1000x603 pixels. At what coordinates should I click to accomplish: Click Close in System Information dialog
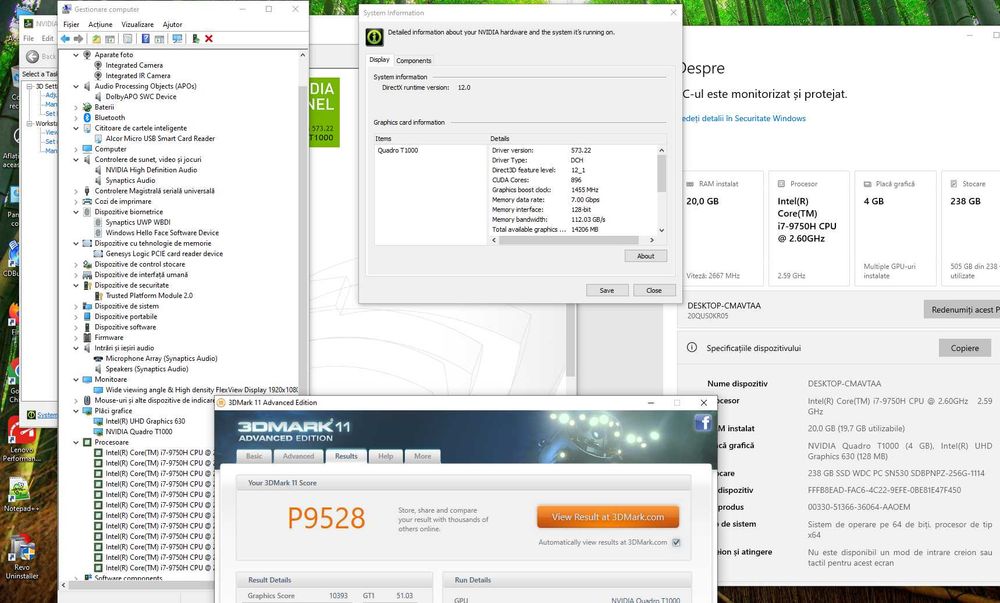pos(654,290)
